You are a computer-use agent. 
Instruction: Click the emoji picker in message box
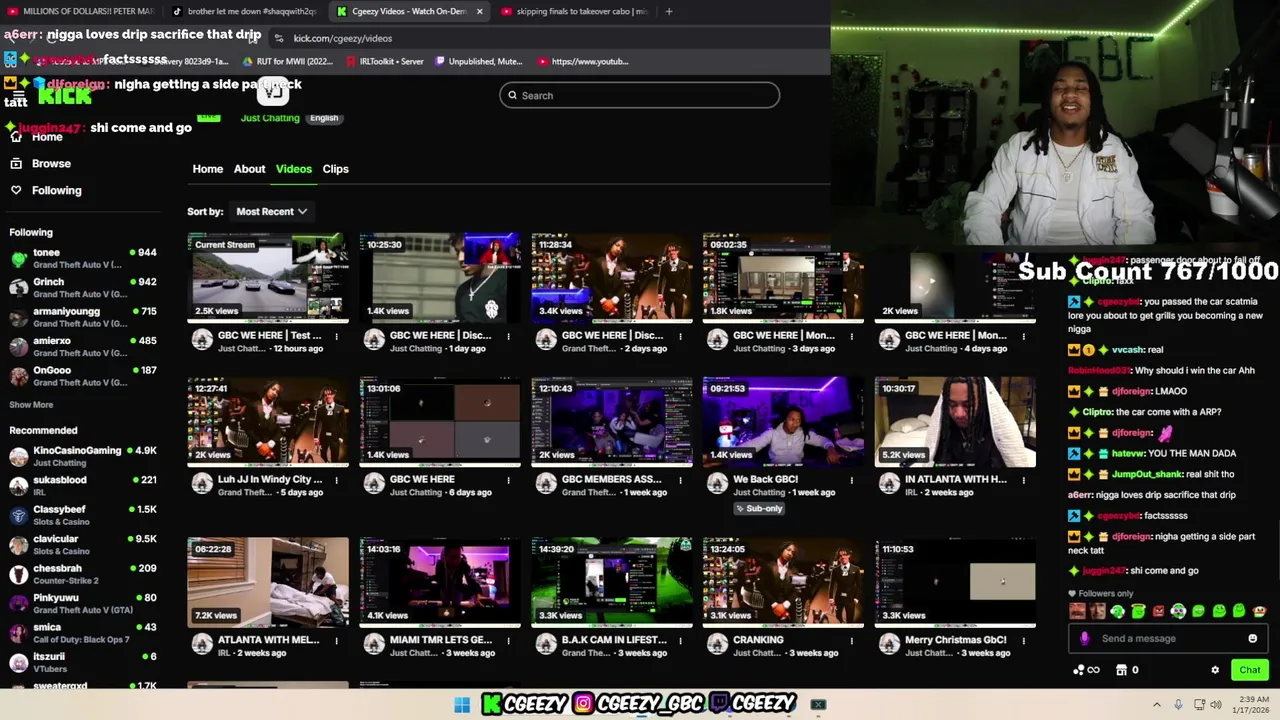(1252, 639)
